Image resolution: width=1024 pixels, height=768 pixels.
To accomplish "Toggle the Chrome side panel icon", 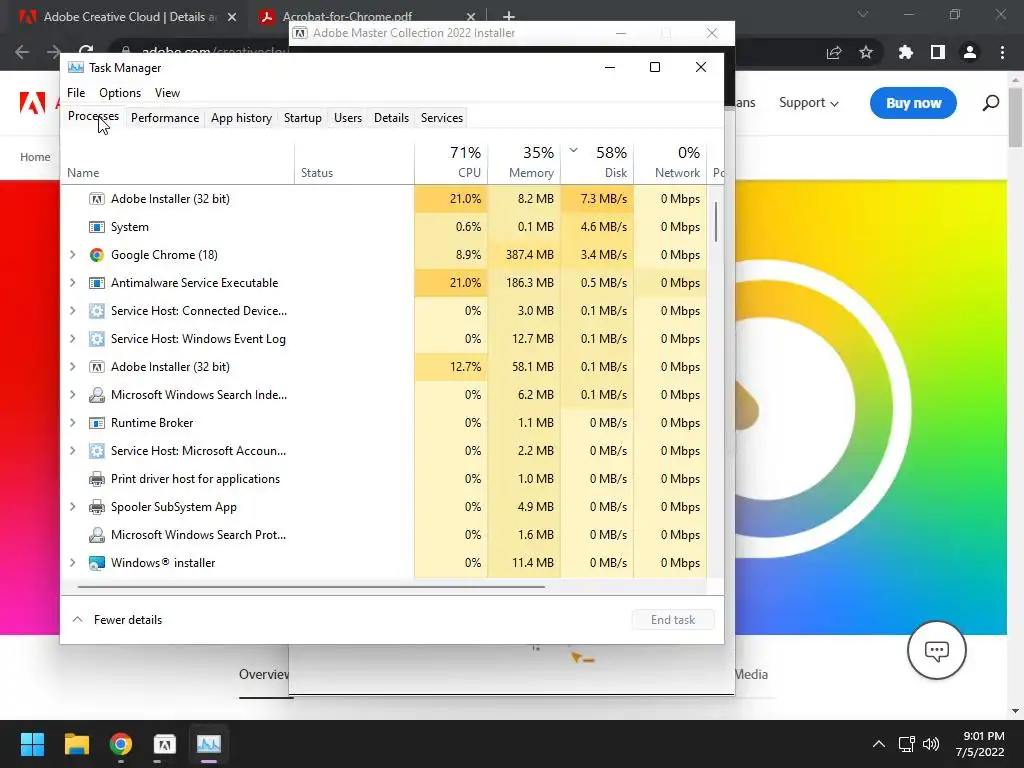I will point(938,52).
